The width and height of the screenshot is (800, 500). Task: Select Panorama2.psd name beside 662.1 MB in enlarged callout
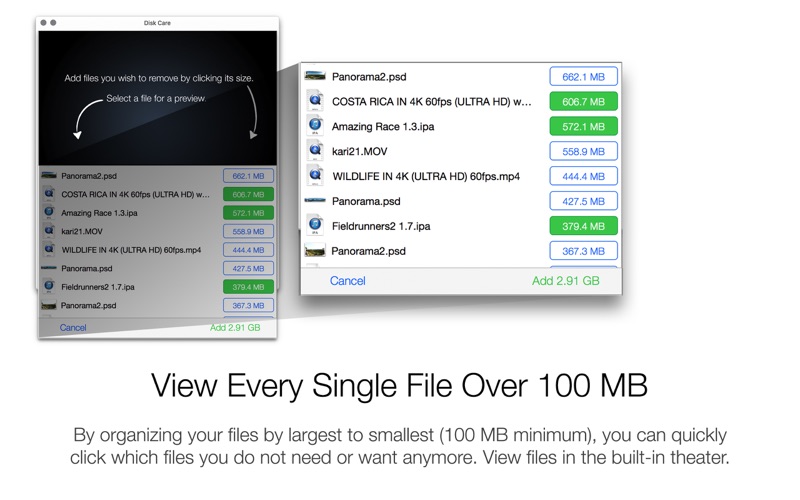click(x=369, y=77)
